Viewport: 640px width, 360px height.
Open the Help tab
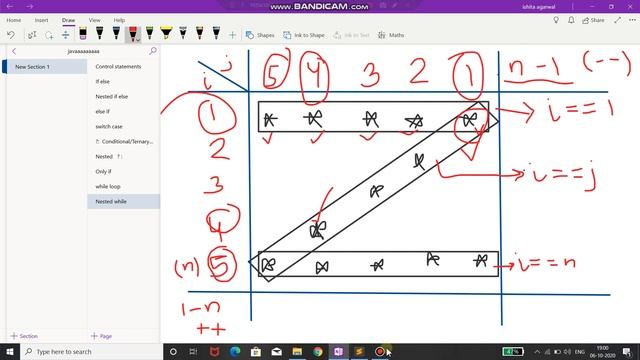[x=119, y=20]
